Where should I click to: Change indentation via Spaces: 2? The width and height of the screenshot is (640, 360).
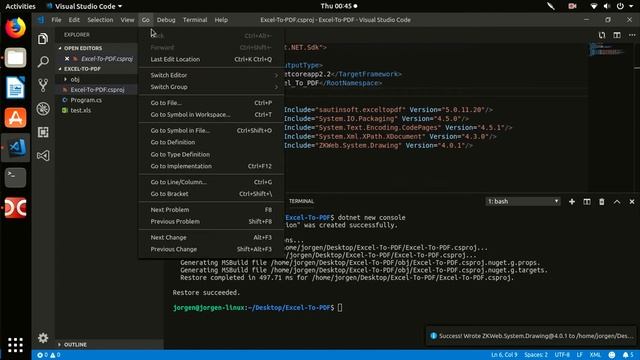coord(536,355)
